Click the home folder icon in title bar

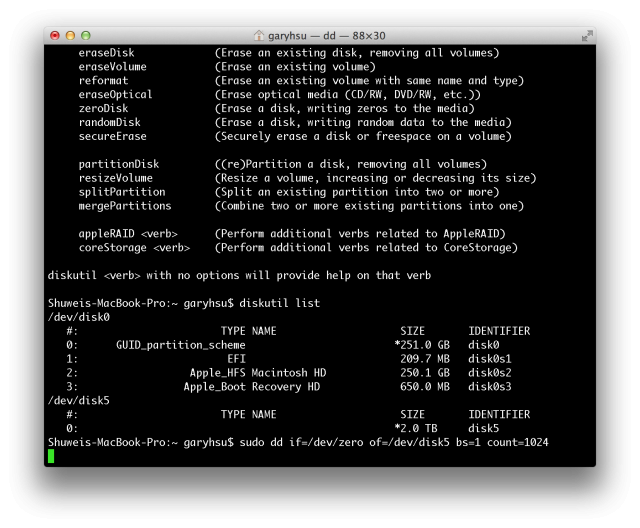[258, 35]
